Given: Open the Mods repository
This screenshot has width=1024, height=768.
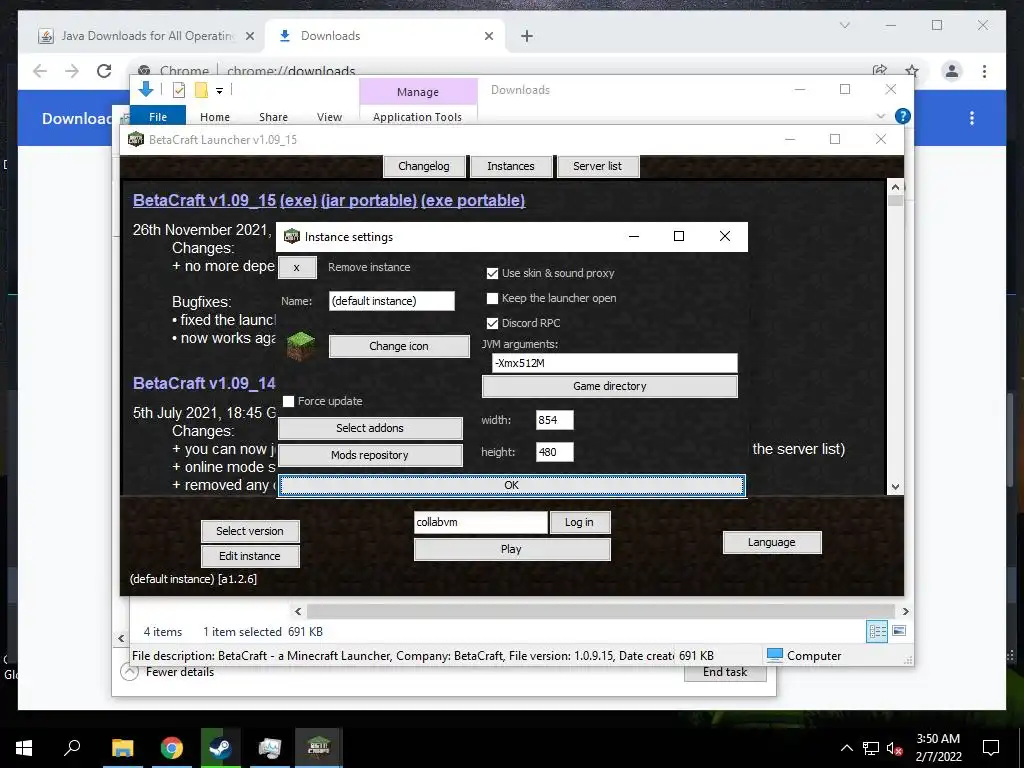Looking at the screenshot, I should (x=370, y=455).
